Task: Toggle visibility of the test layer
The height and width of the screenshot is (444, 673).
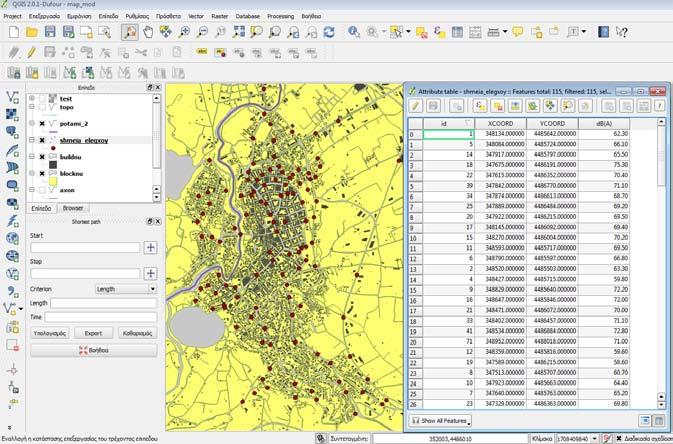Action: [x=42, y=99]
